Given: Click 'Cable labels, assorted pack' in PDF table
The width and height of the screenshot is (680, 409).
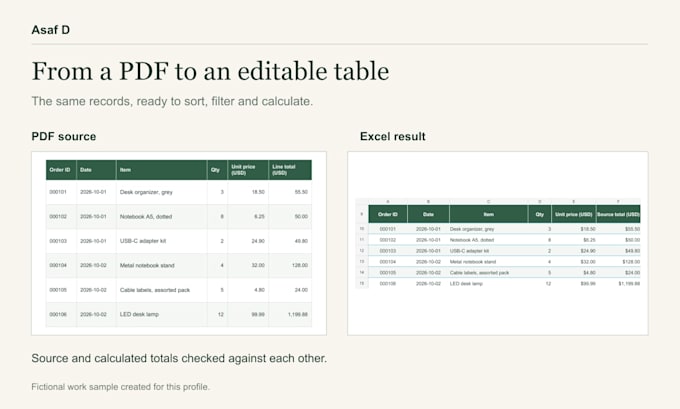Looking at the screenshot, I should click(155, 290).
